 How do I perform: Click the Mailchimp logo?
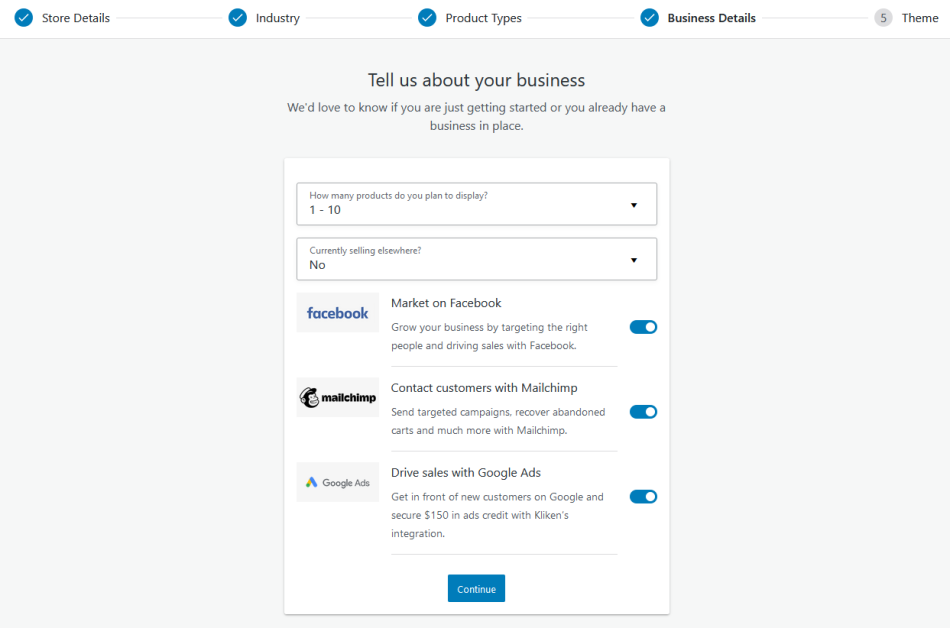click(337, 396)
